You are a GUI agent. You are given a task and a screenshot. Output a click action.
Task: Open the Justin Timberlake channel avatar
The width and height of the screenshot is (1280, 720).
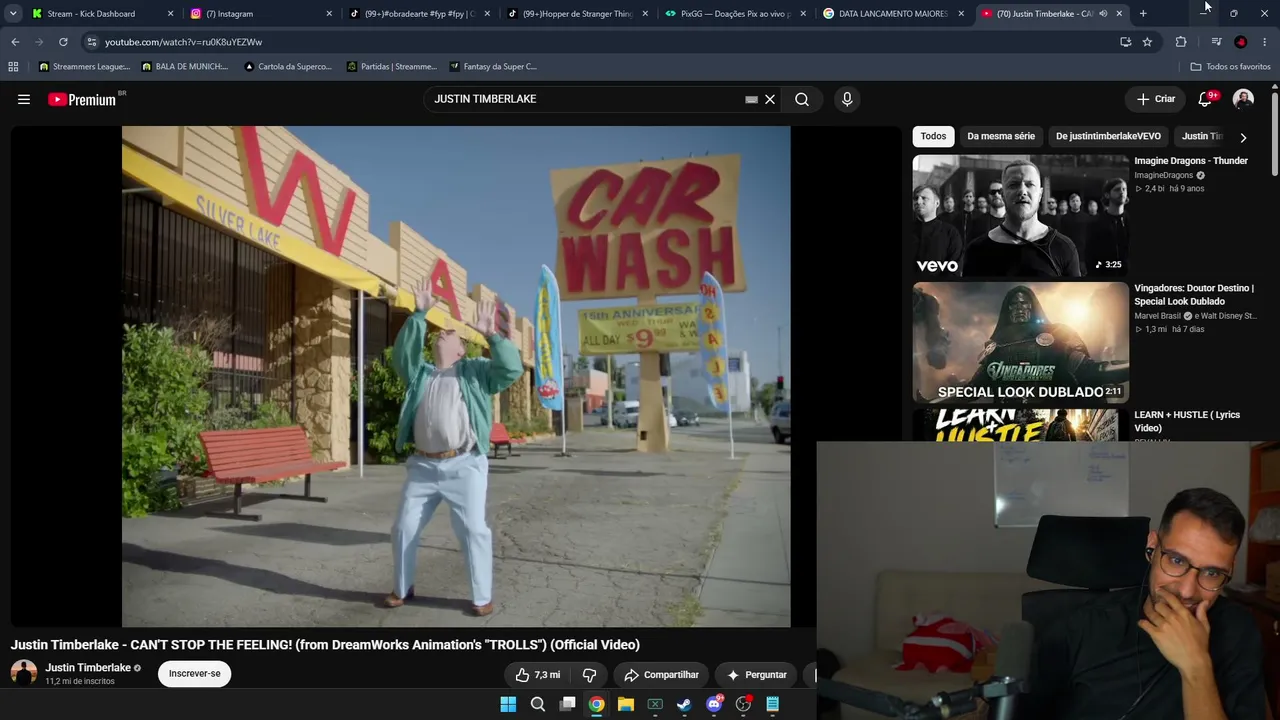24,673
